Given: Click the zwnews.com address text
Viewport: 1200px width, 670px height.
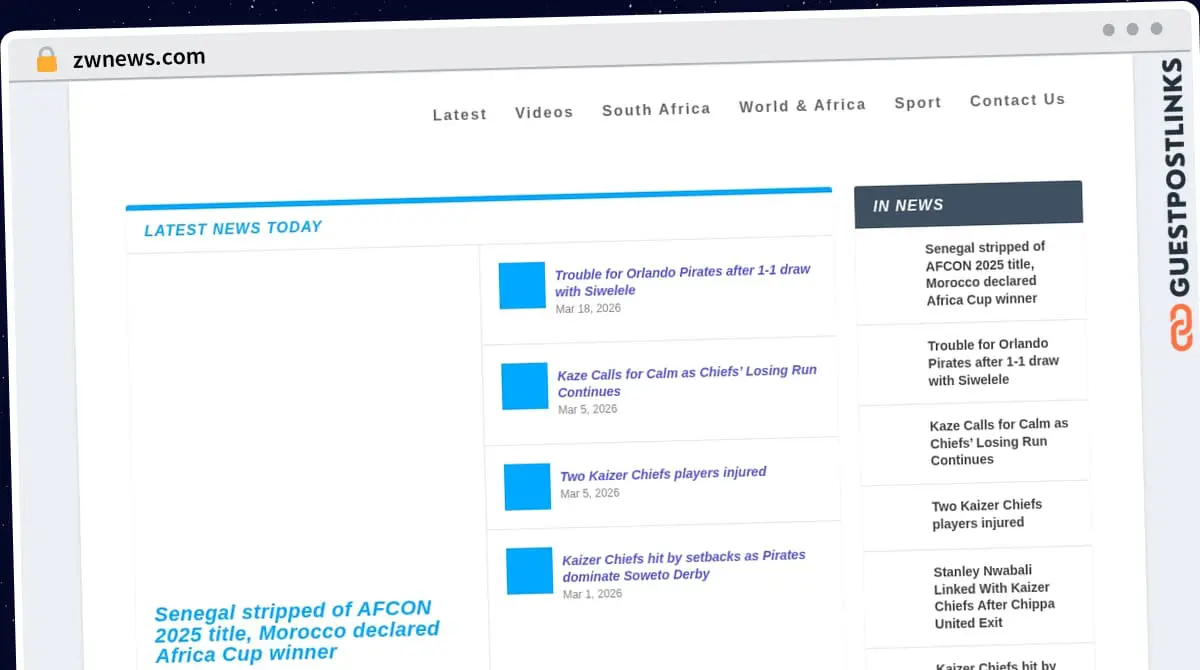Looking at the screenshot, I should pos(139,58).
